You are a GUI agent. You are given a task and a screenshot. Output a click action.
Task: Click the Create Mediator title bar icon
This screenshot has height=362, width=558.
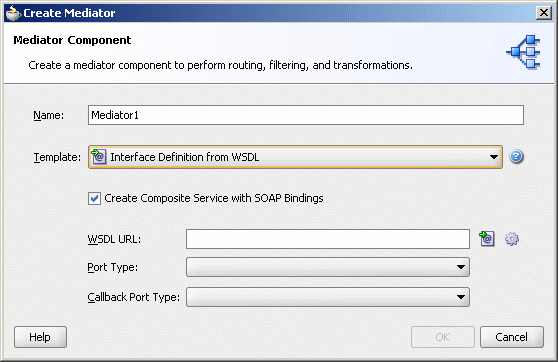(13, 13)
